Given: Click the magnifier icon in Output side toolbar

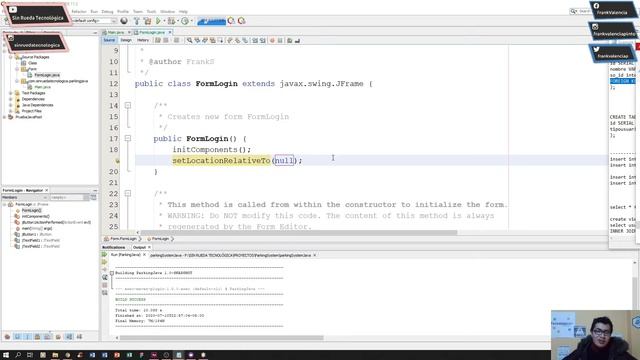Looking at the screenshot, I should pos(104,277).
